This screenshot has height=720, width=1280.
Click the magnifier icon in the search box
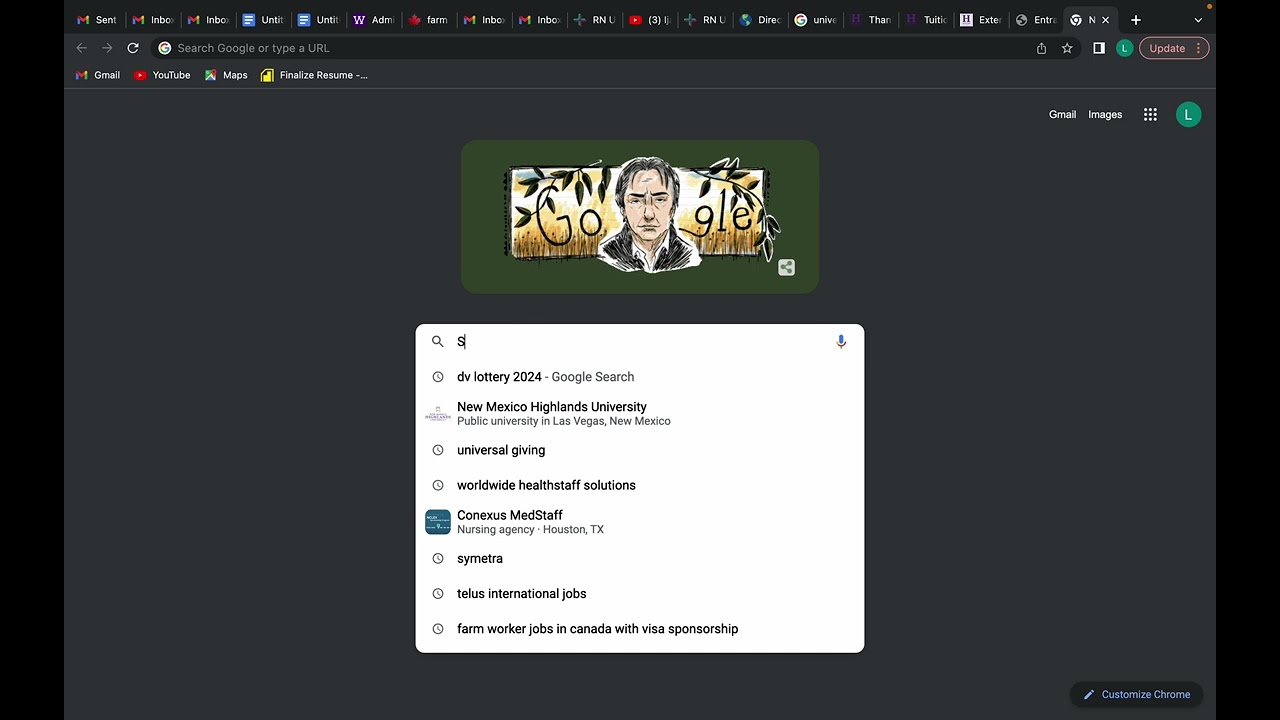pyautogui.click(x=437, y=341)
